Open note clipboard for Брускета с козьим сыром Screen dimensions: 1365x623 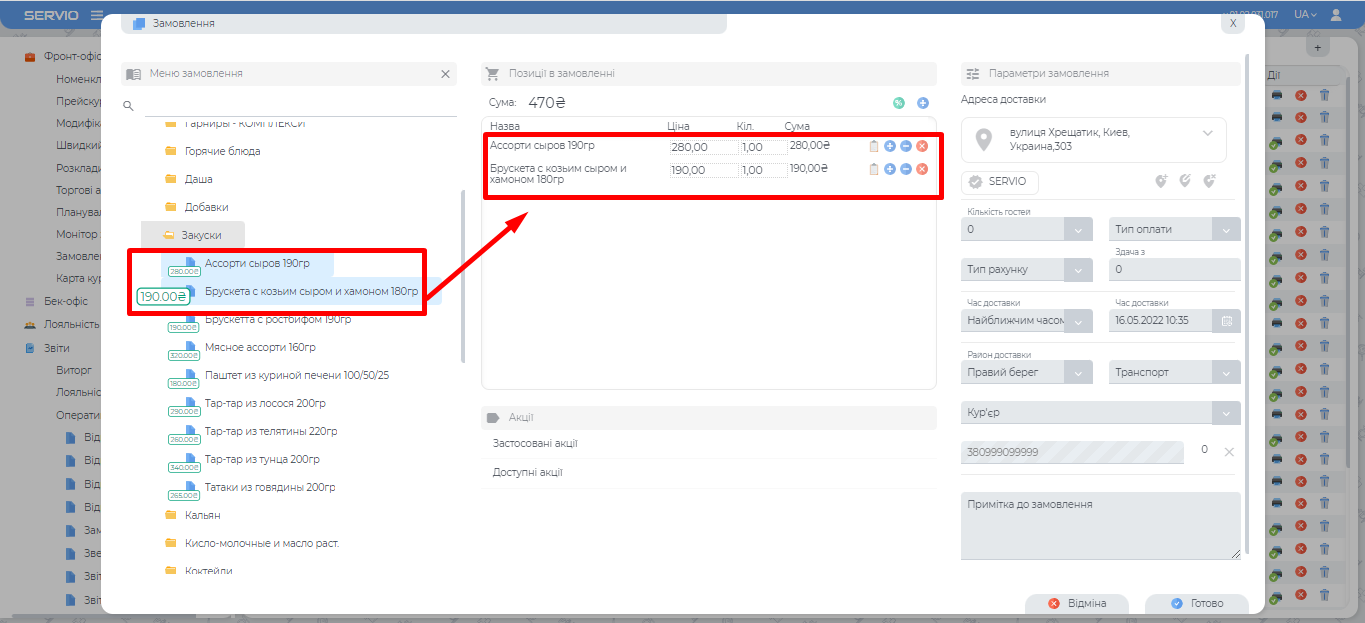pyautogui.click(x=874, y=170)
